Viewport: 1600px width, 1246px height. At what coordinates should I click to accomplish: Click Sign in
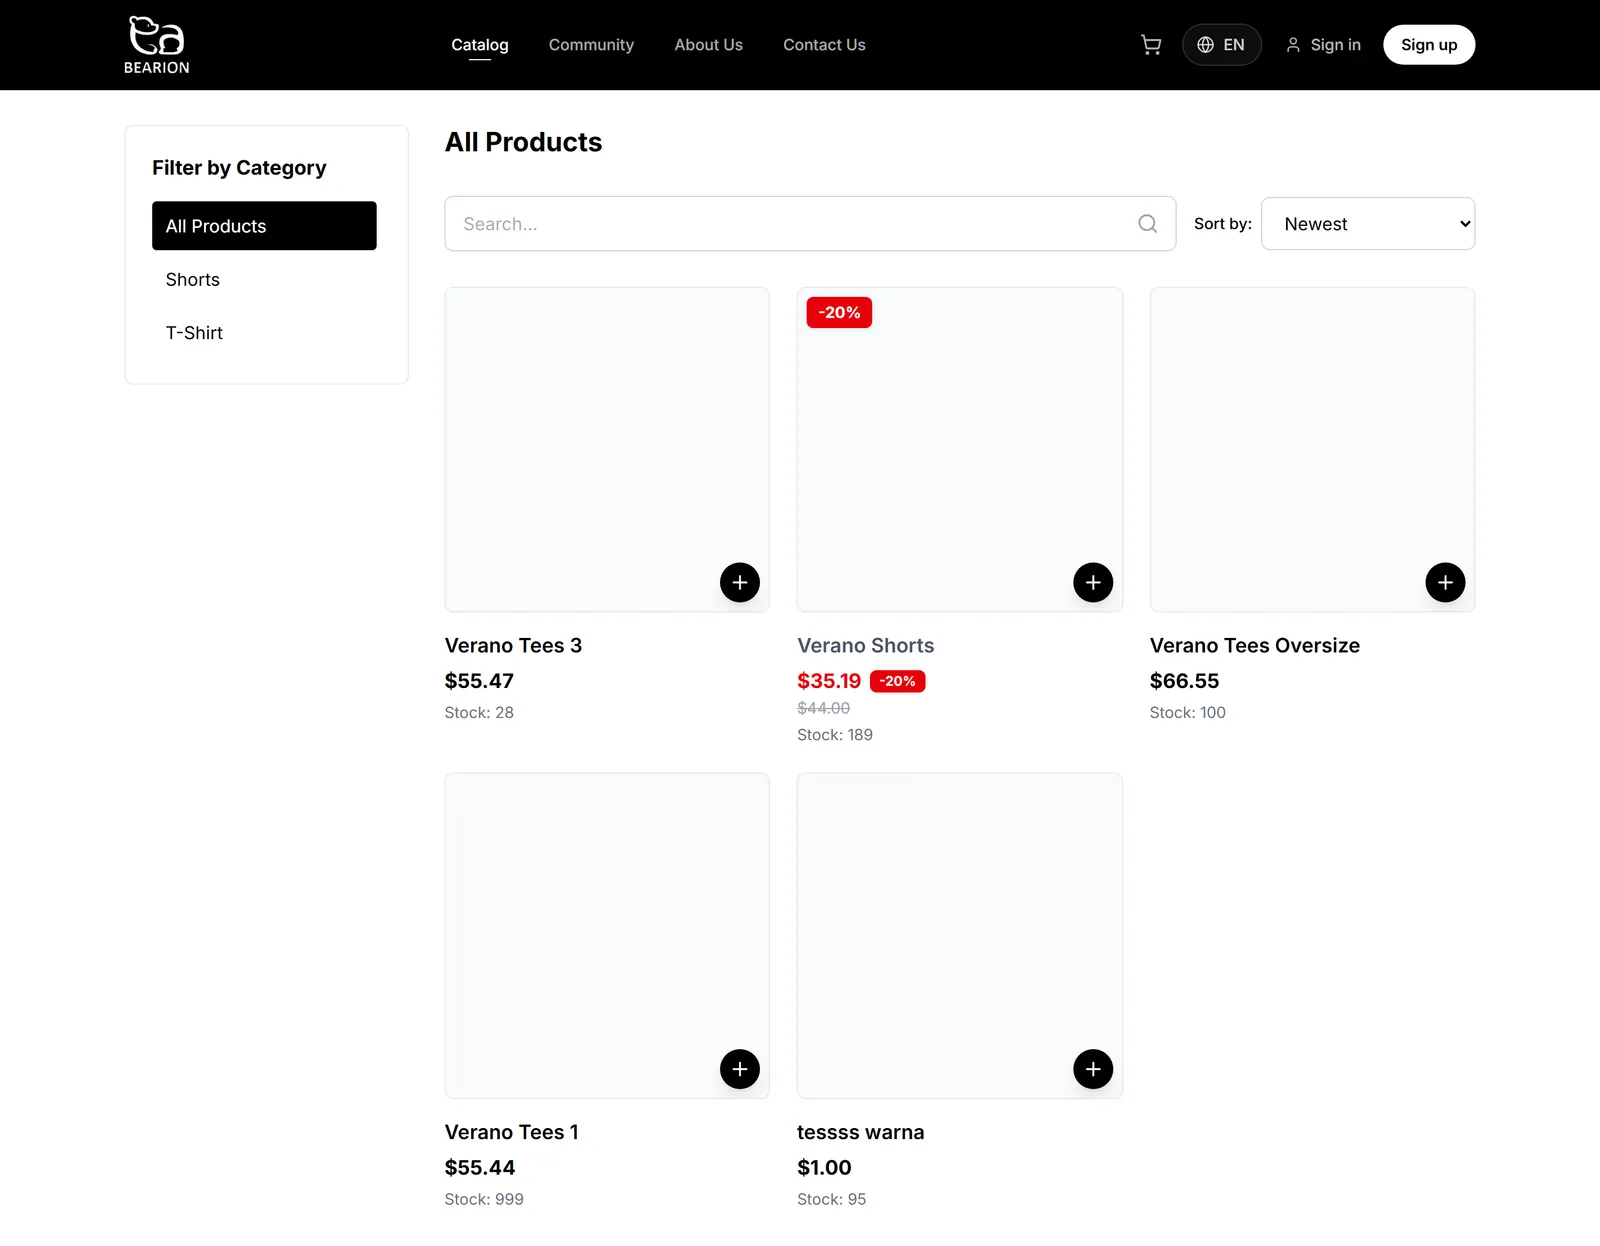(1323, 45)
